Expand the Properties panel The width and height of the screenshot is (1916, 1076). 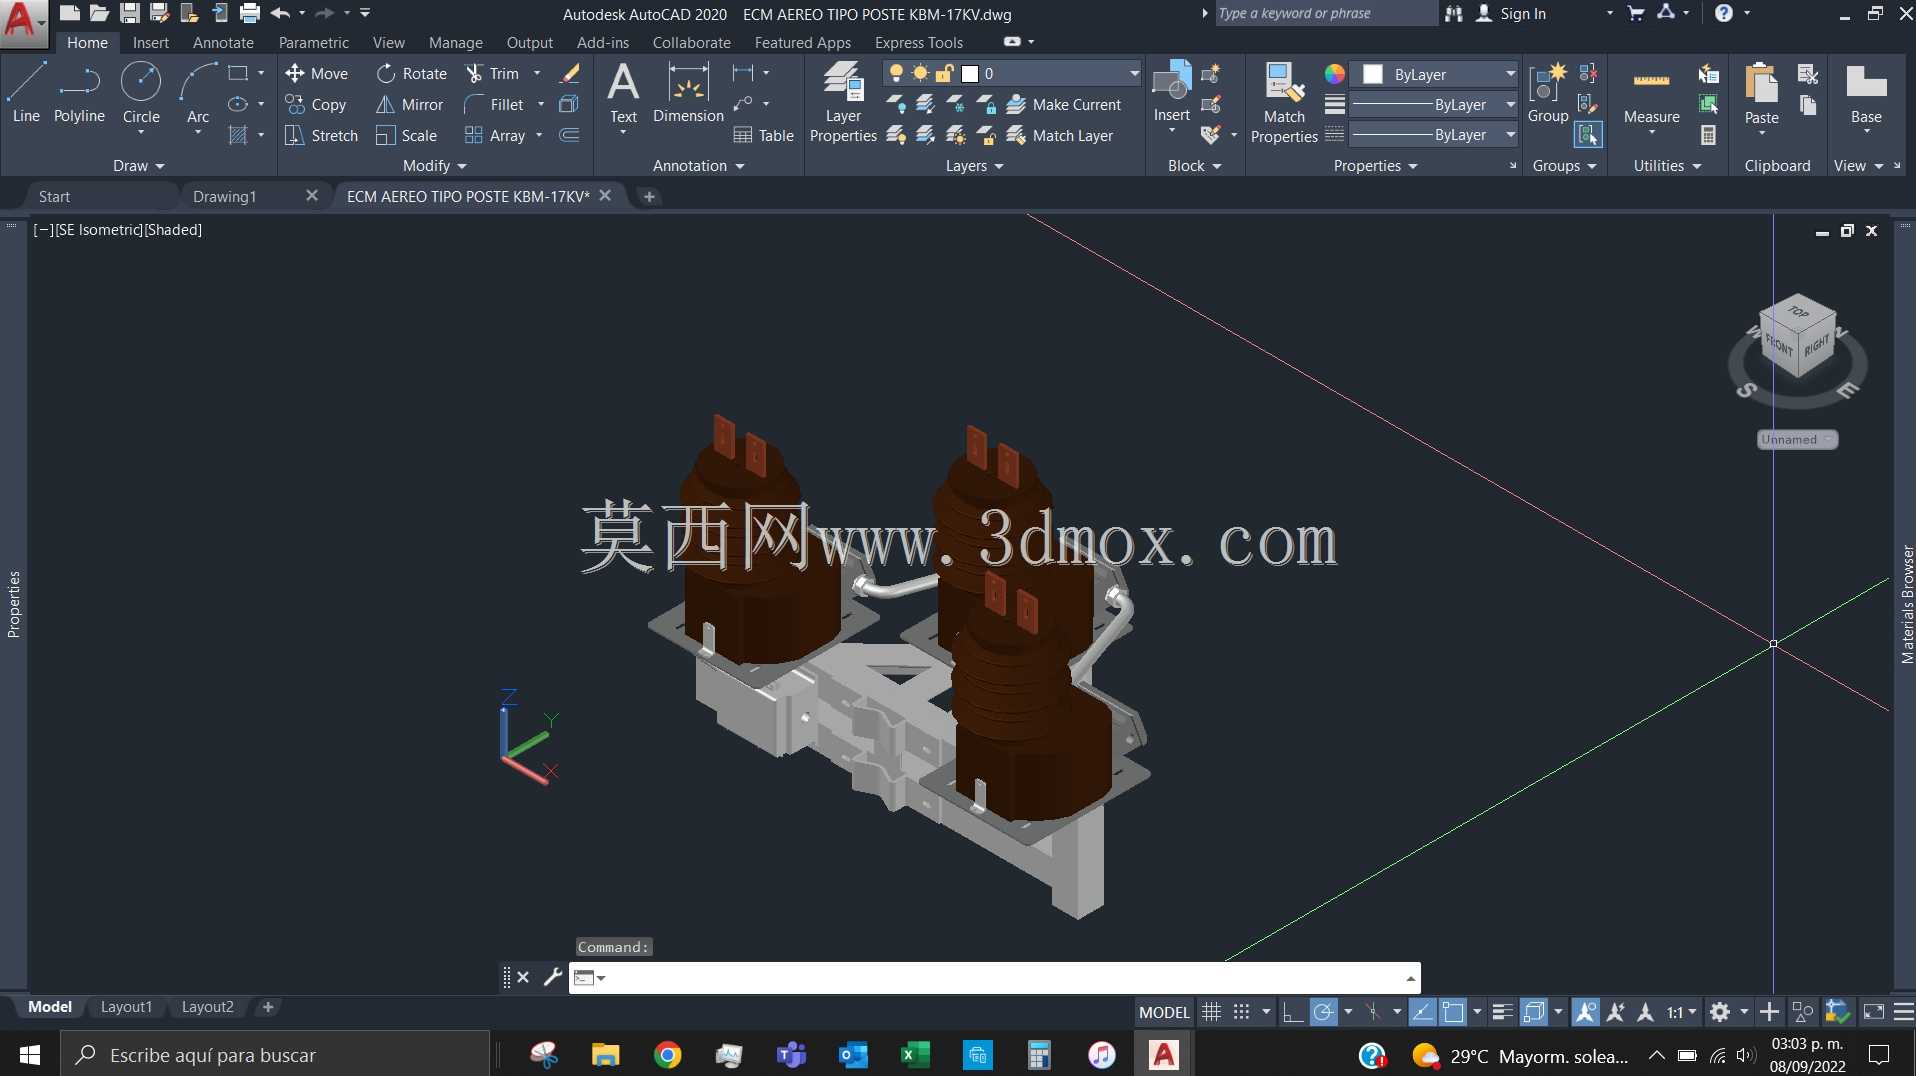tap(1376, 166)
